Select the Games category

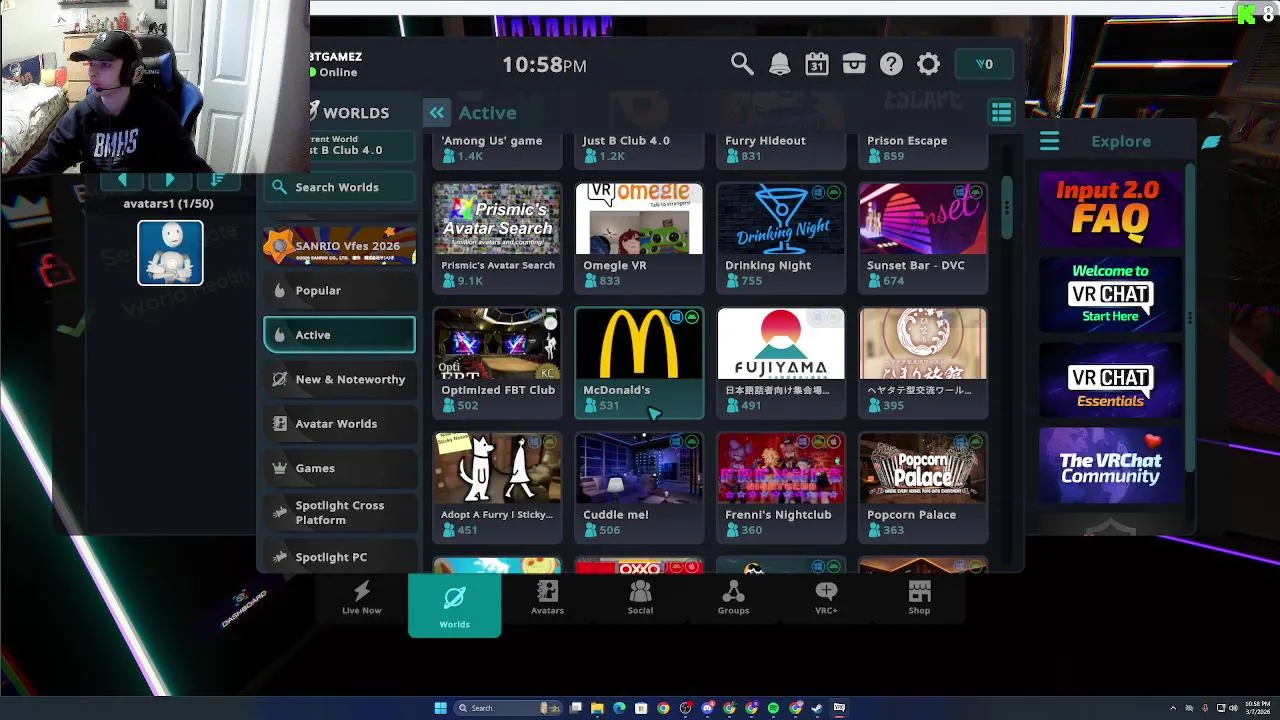pos(339,468)
